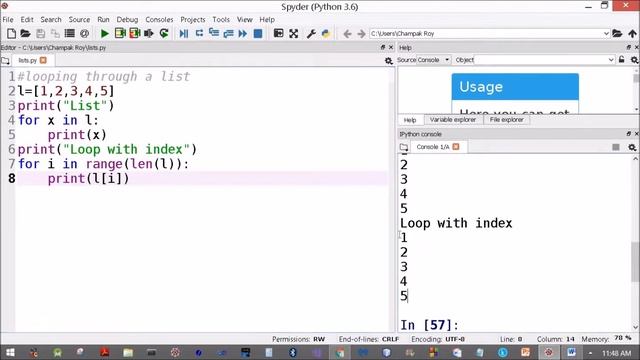The height and width of the screenshot is (360, 640).
Task: Open the Run menu
Action: (103, 19)
